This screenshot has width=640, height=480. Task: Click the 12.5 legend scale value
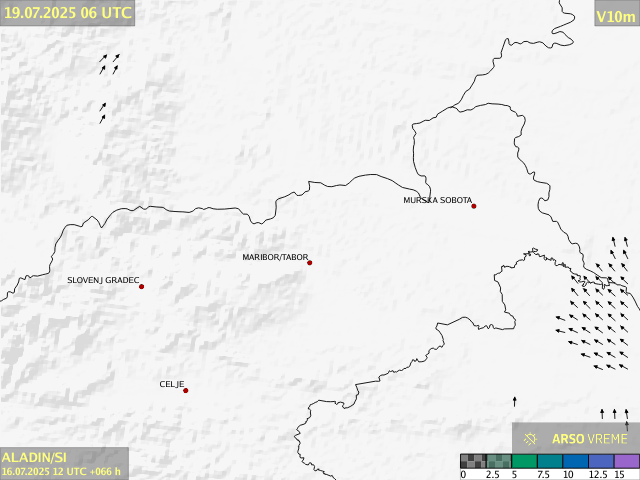pyautogui.click(x=598, y=474)
